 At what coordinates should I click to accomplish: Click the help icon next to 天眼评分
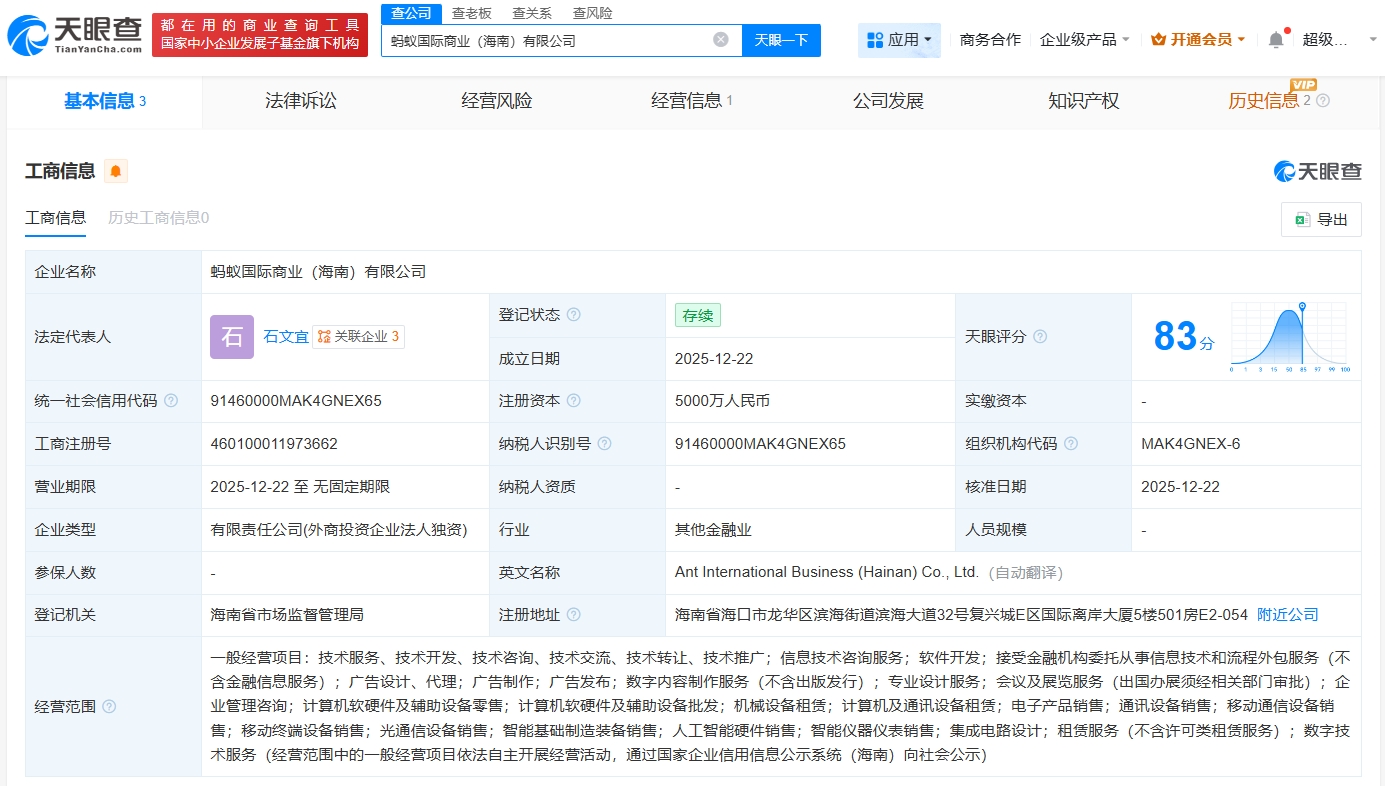[x=1040, y=337]
